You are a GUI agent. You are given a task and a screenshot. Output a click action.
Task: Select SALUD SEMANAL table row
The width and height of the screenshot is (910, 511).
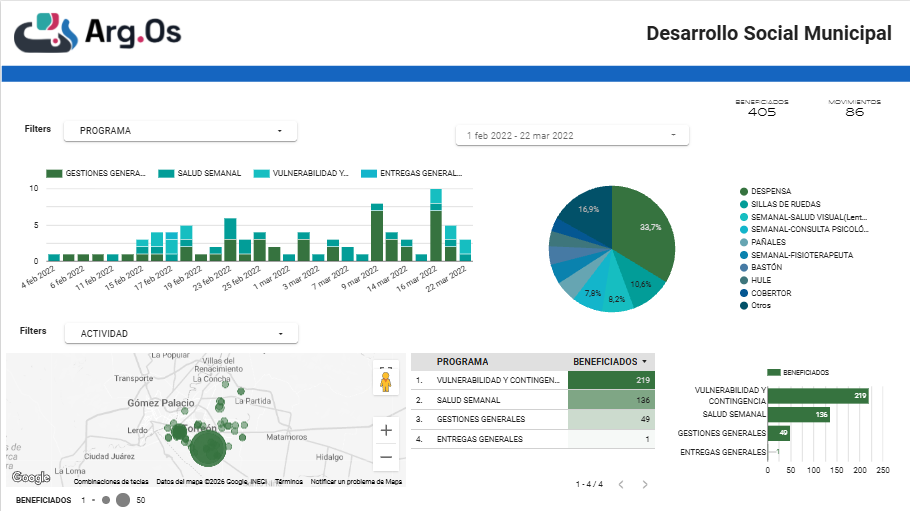click(x=533, y=400)
